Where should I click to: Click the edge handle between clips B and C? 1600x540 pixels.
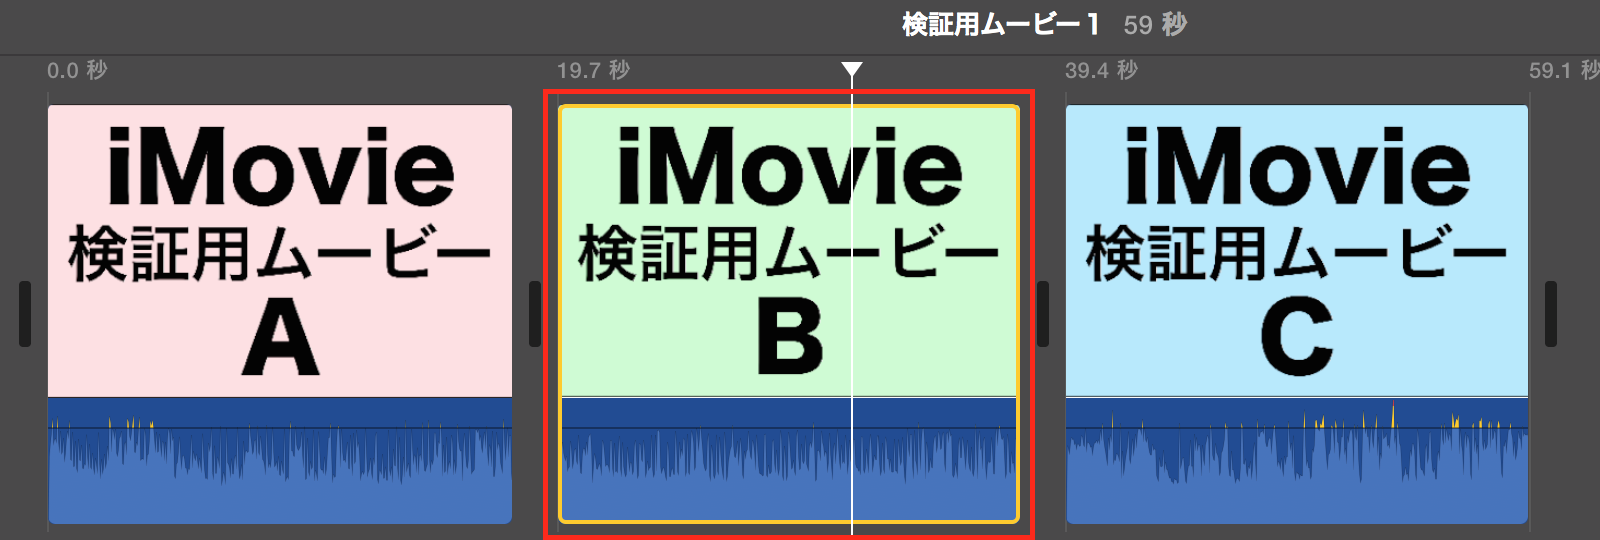(1043, 314)
